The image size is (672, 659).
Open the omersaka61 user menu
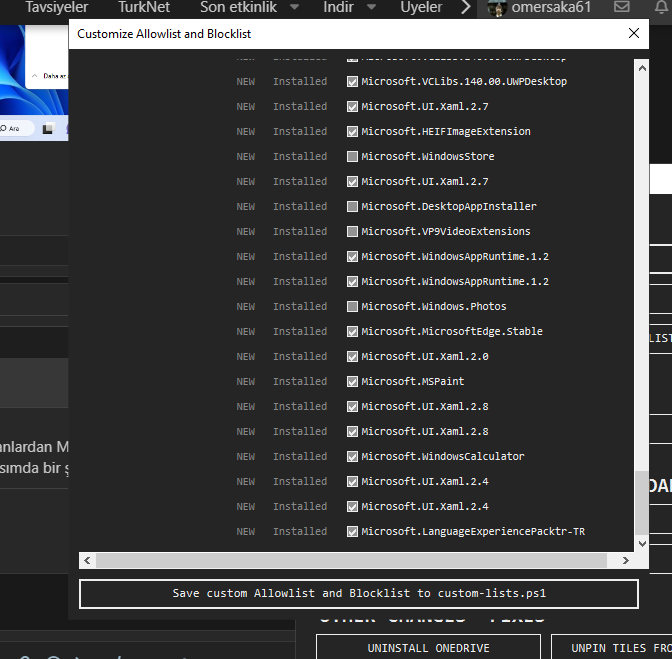click(x=551, y=7)
